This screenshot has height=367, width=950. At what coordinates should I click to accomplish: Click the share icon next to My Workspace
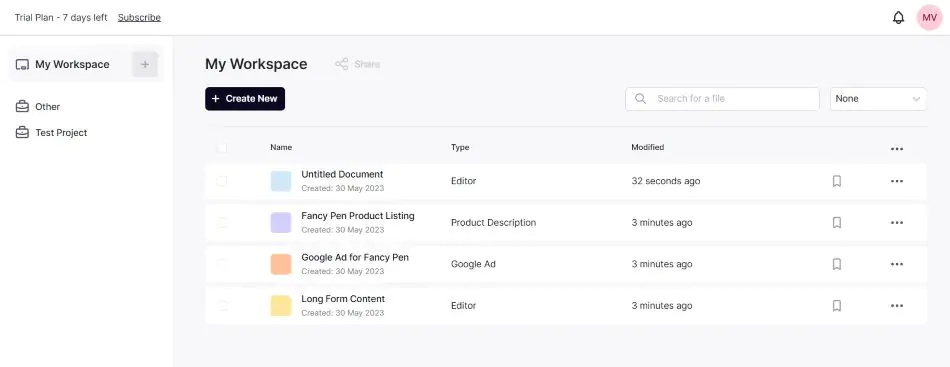pyautogui.click(x=342, y=64)
